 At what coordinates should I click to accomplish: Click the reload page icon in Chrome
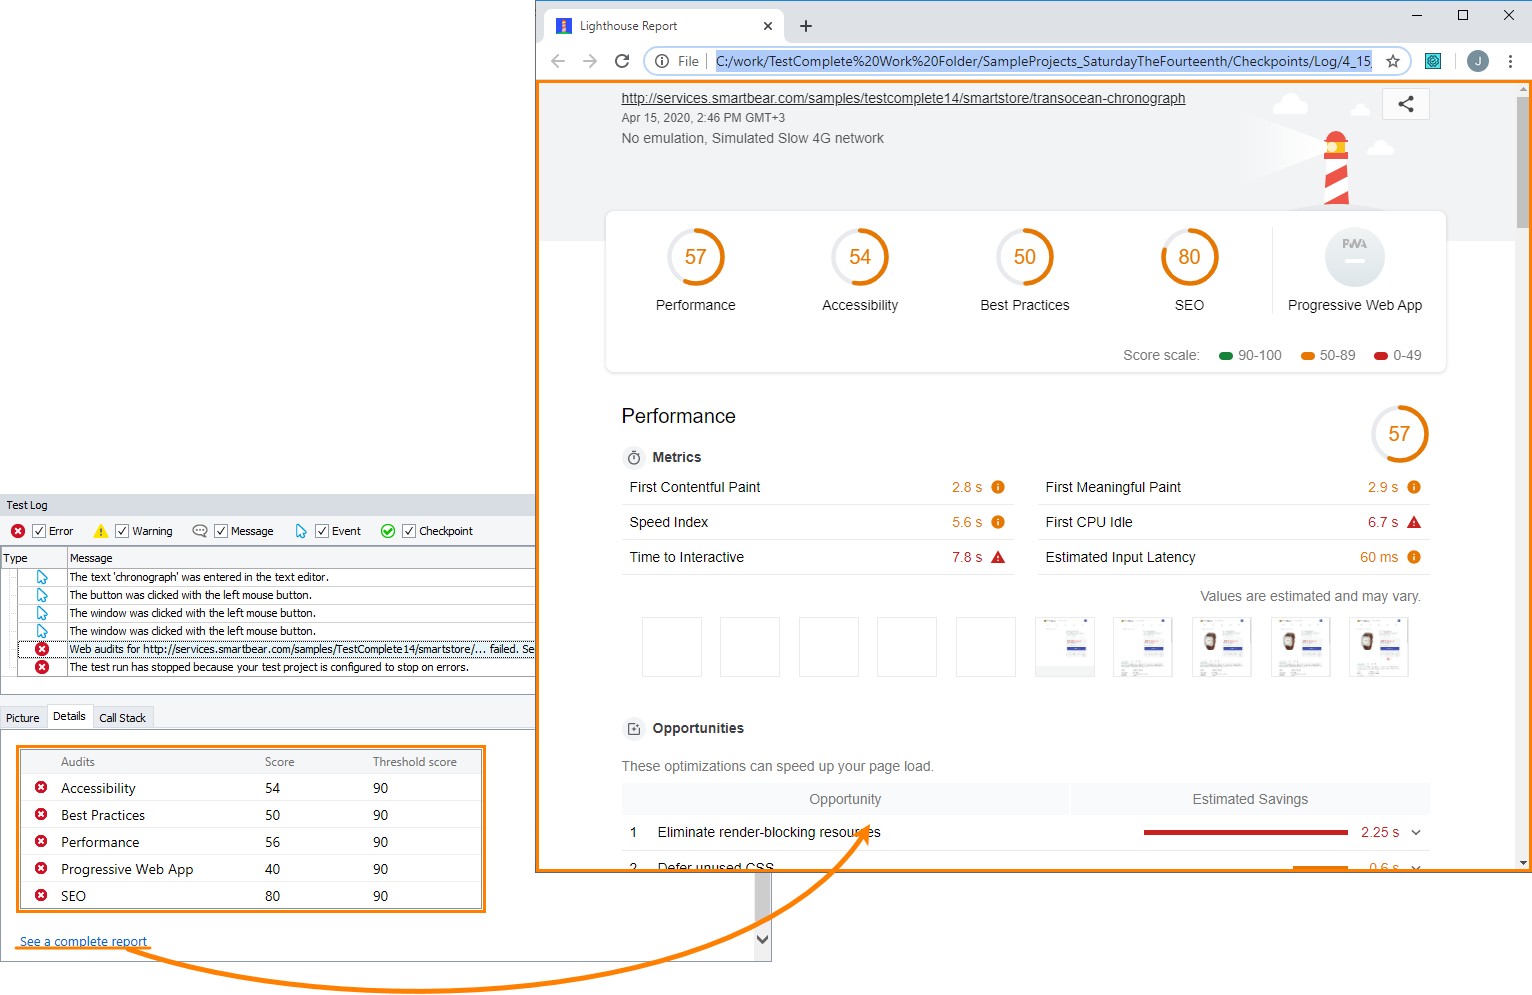[622, 61]
